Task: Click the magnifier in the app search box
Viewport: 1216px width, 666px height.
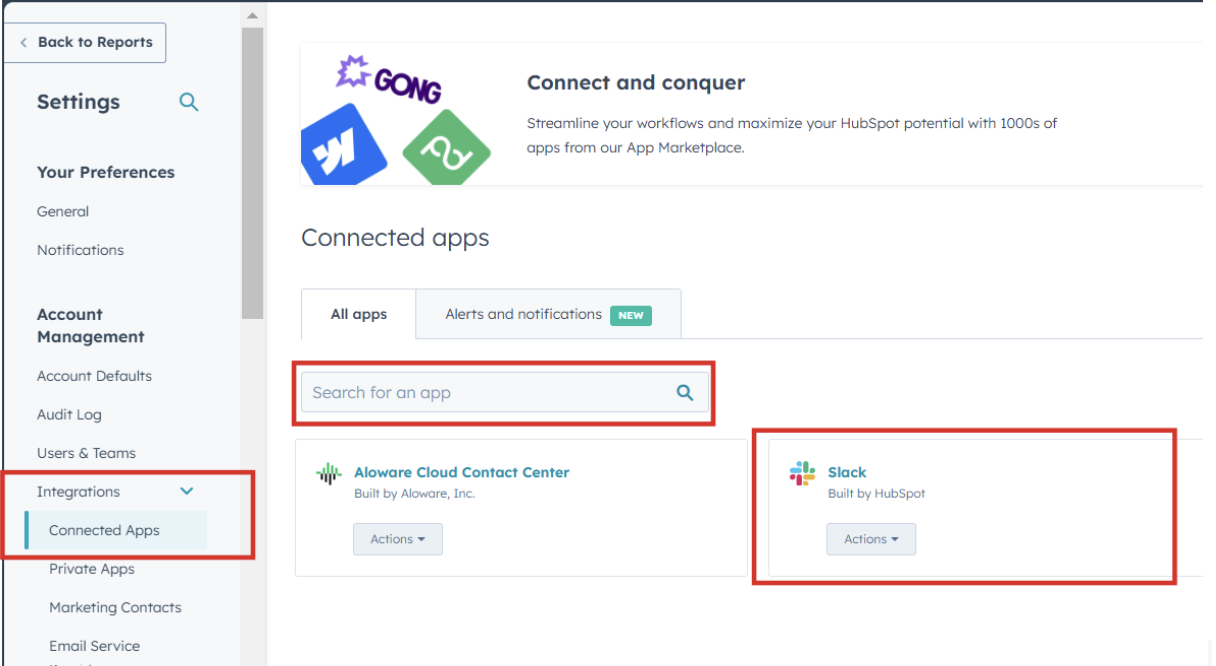Action: pyautogui.click(x=685, y=393)
